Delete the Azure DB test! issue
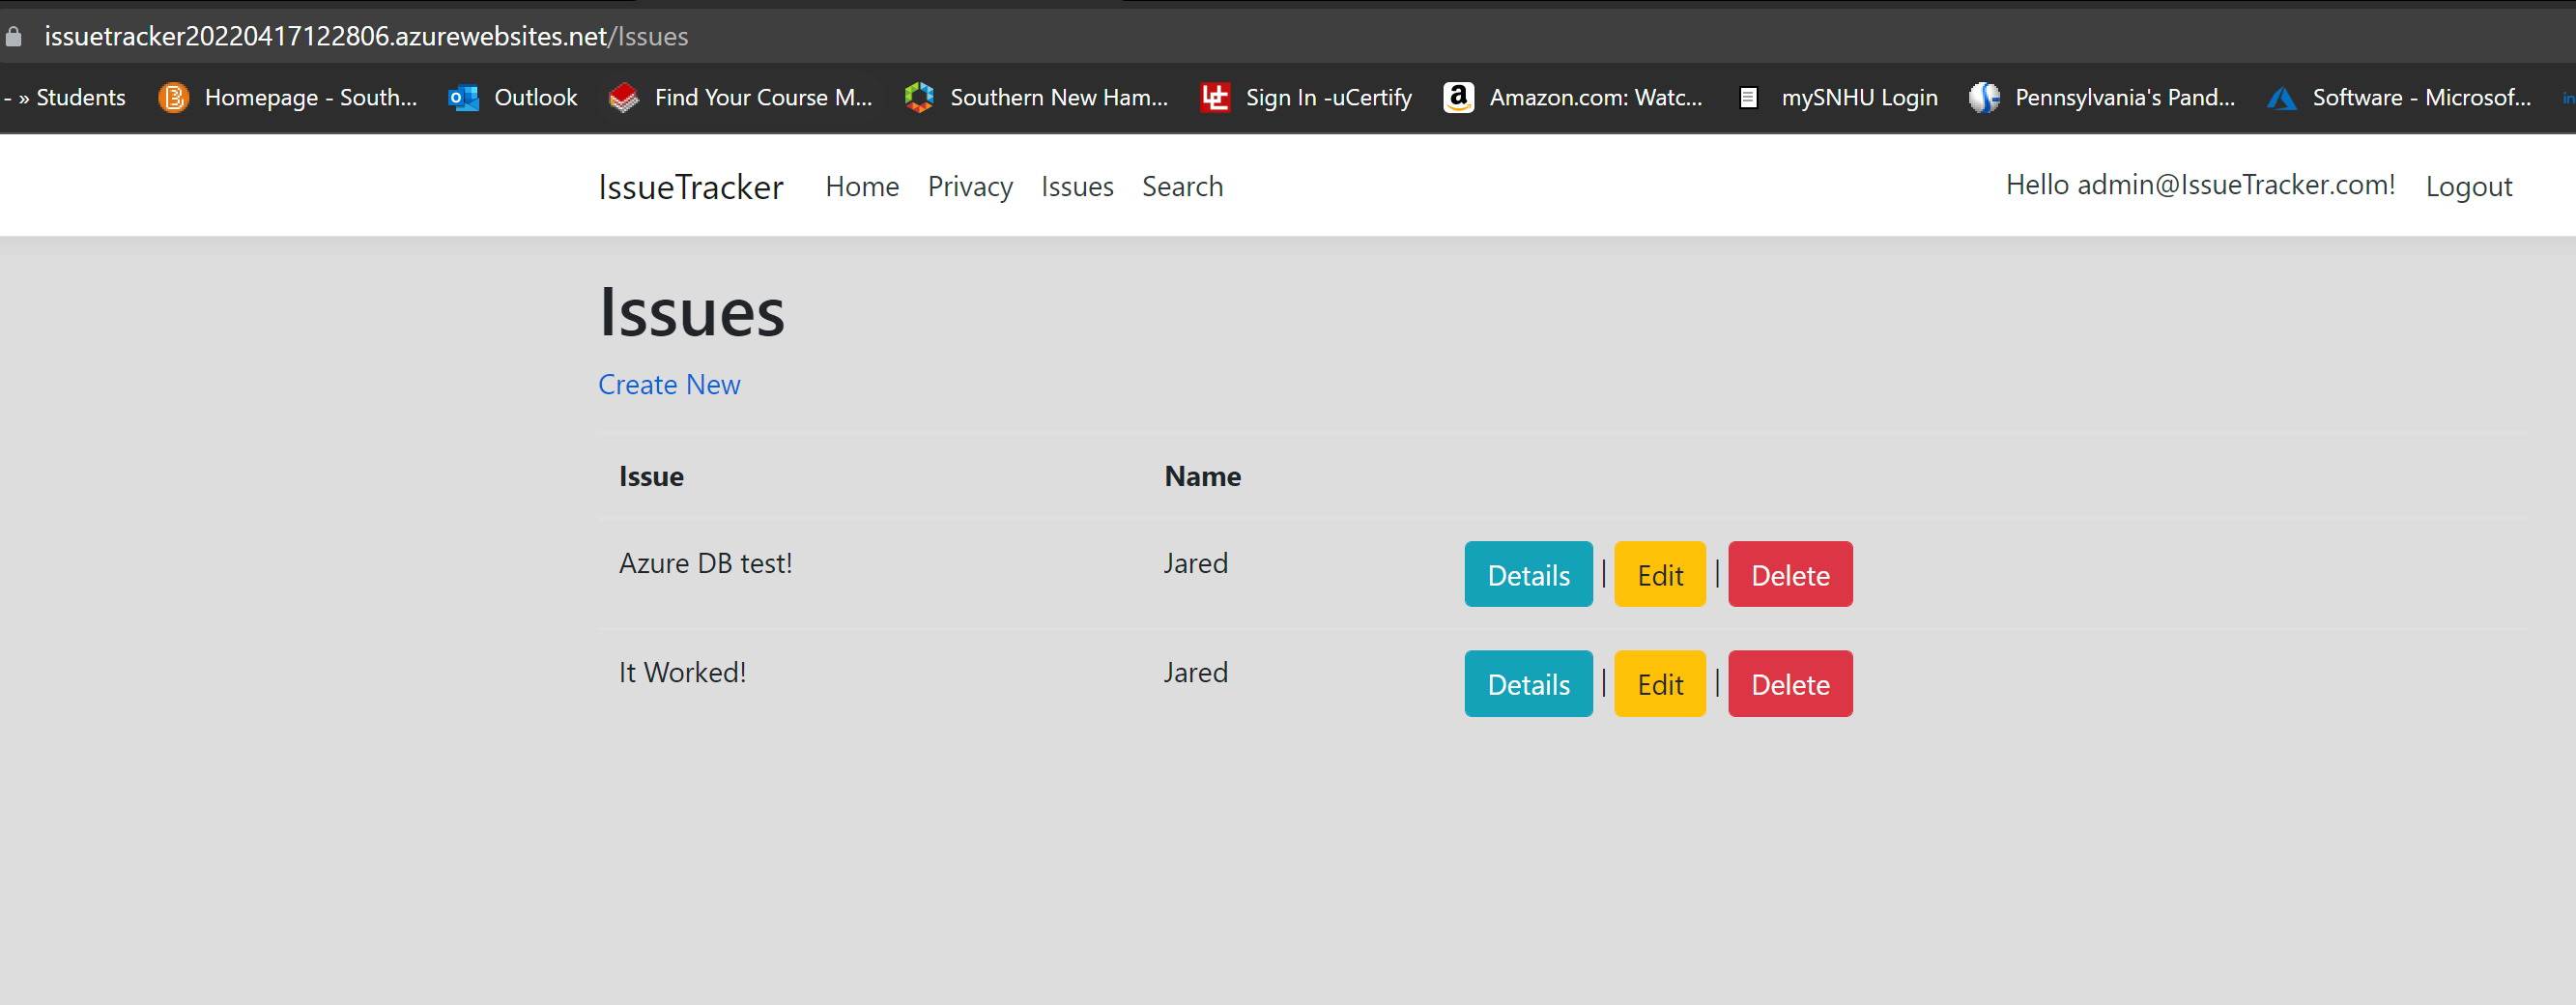Screen dimensions: 2576x1005 click(x=1790, y=574)
